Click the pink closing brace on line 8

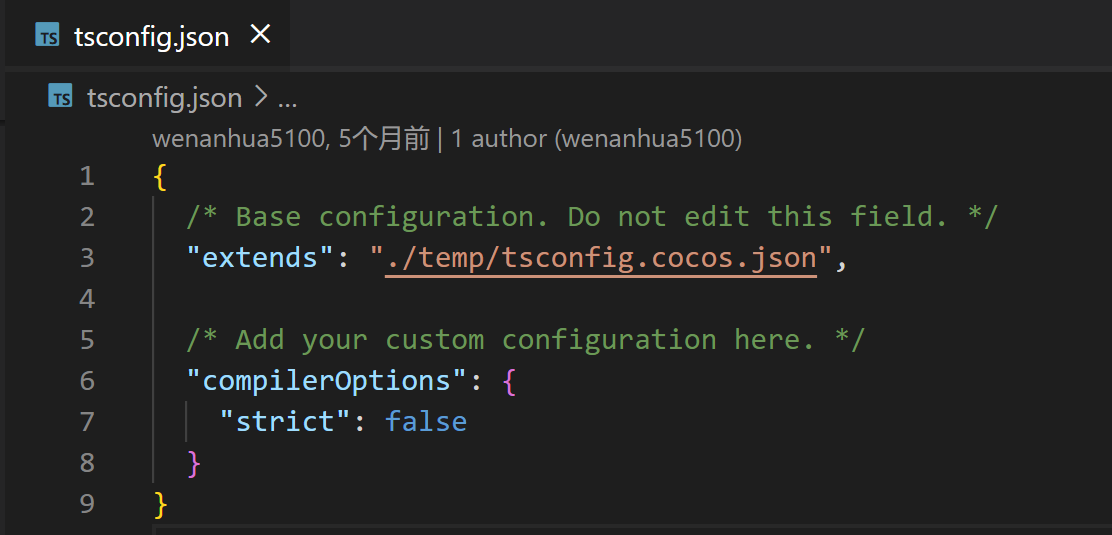tap(194, 463)
